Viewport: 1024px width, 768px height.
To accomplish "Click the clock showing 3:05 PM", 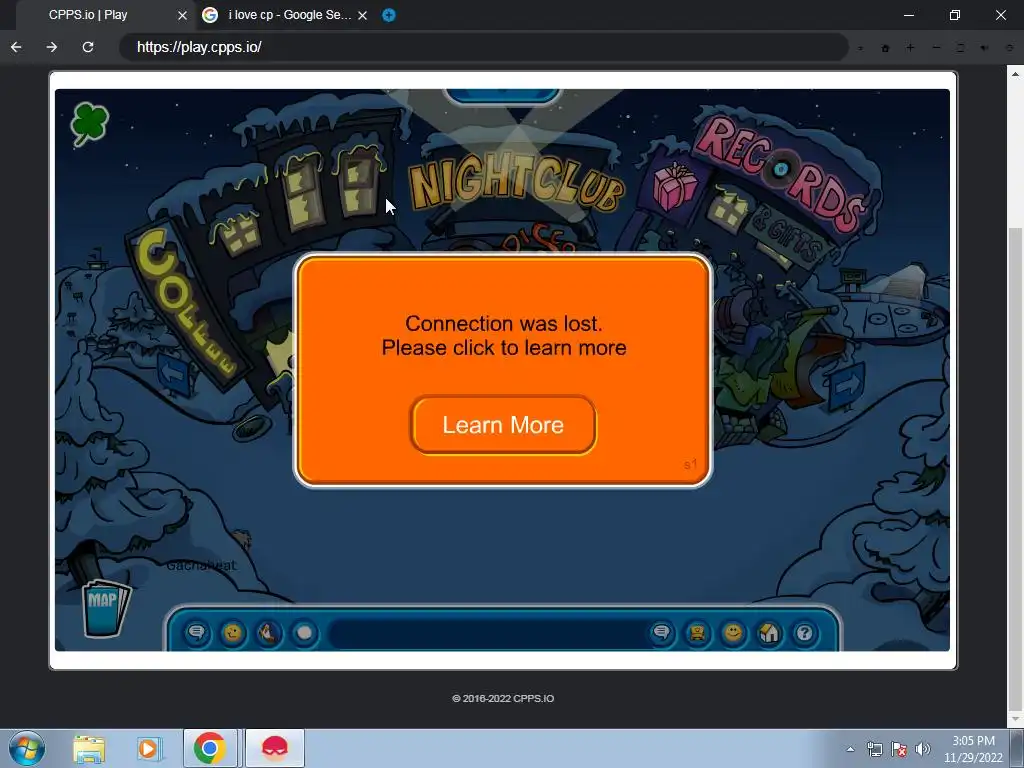I will click(973, 749).
